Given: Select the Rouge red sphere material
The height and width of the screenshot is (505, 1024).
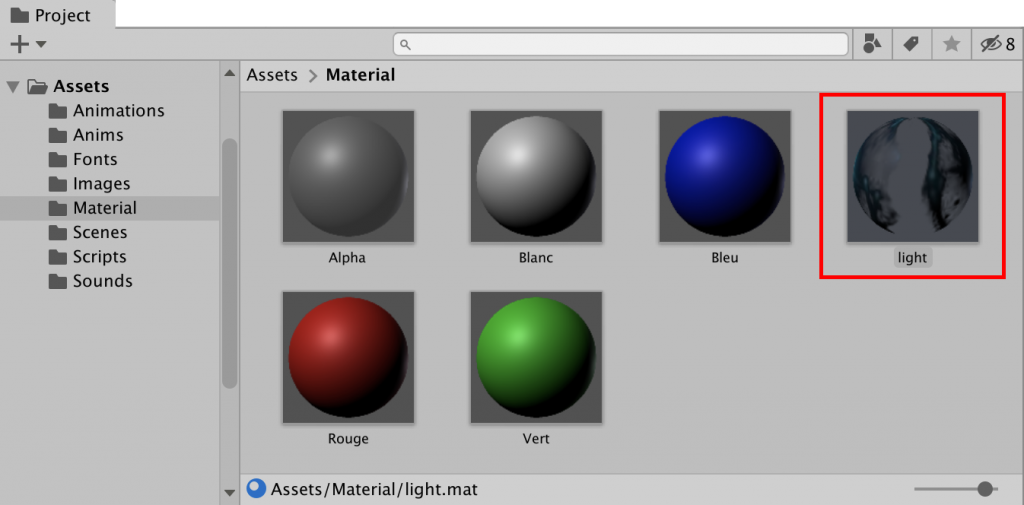Looking at the screenshot, I should click(x=348, y=358).
